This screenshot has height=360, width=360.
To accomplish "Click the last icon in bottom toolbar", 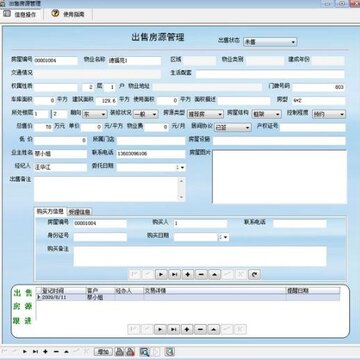I will pos(170,351).
